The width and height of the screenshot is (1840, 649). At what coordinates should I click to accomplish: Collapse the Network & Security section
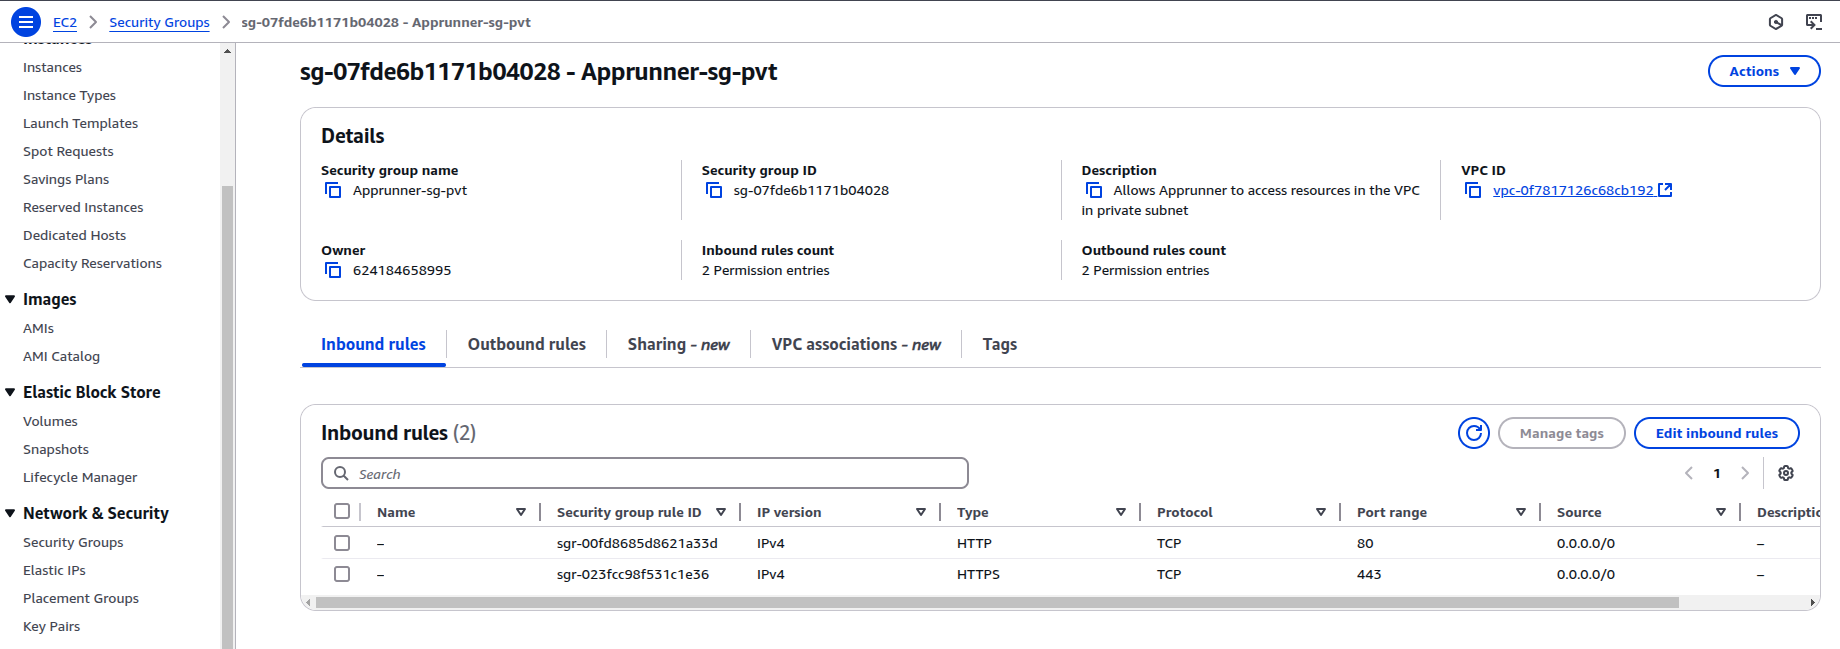[x=10, y=513]
